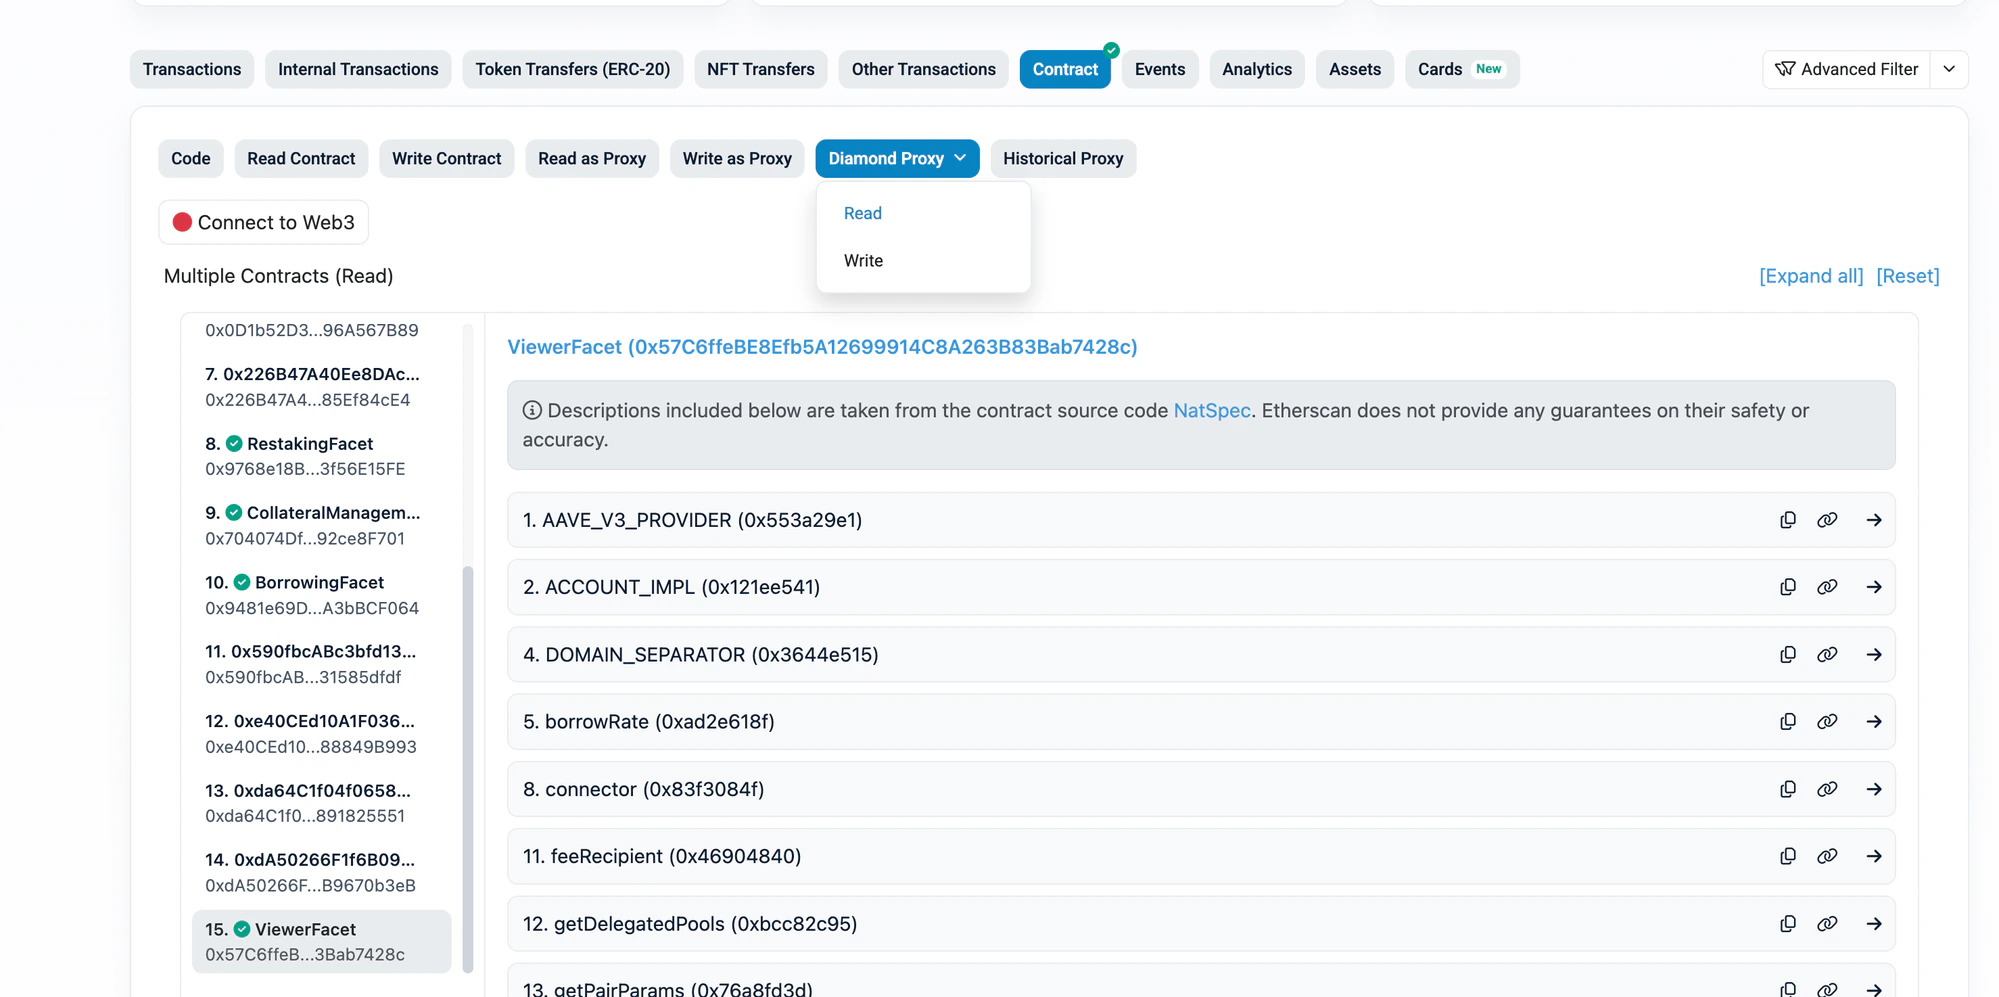Viewport: 1999px width, 997px height.
Task: Open permalink icon for ACCOUNT_IMPL method
Action: pyautogui.click(x=1827, y=587)
